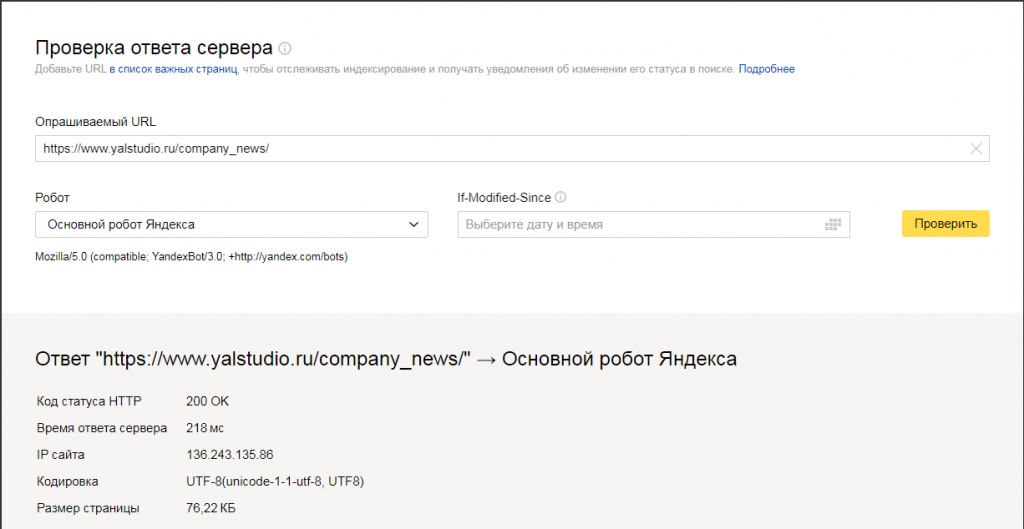This screenshot has height=529, width=1024.
Task: Expand the Робот dropdown
Action: (232, 225)
